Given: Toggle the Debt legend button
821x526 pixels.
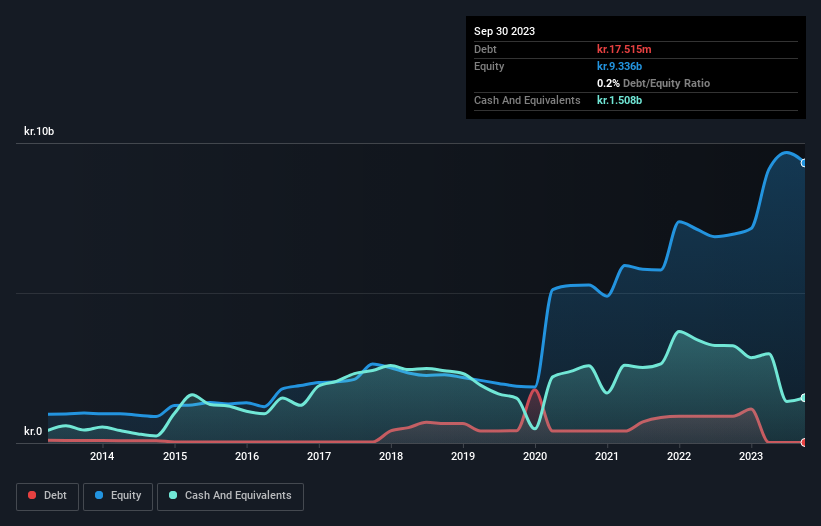Looking at the screenshot, I should 47,496.
